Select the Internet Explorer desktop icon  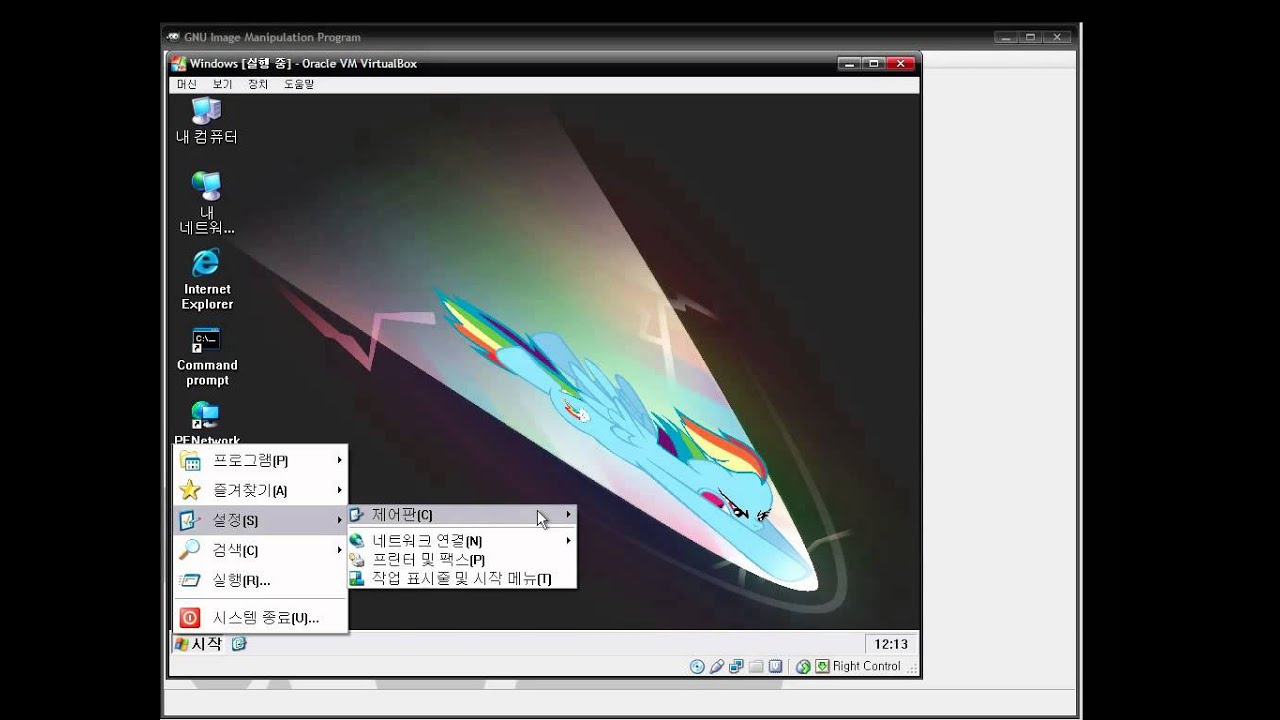pos(207,280)
